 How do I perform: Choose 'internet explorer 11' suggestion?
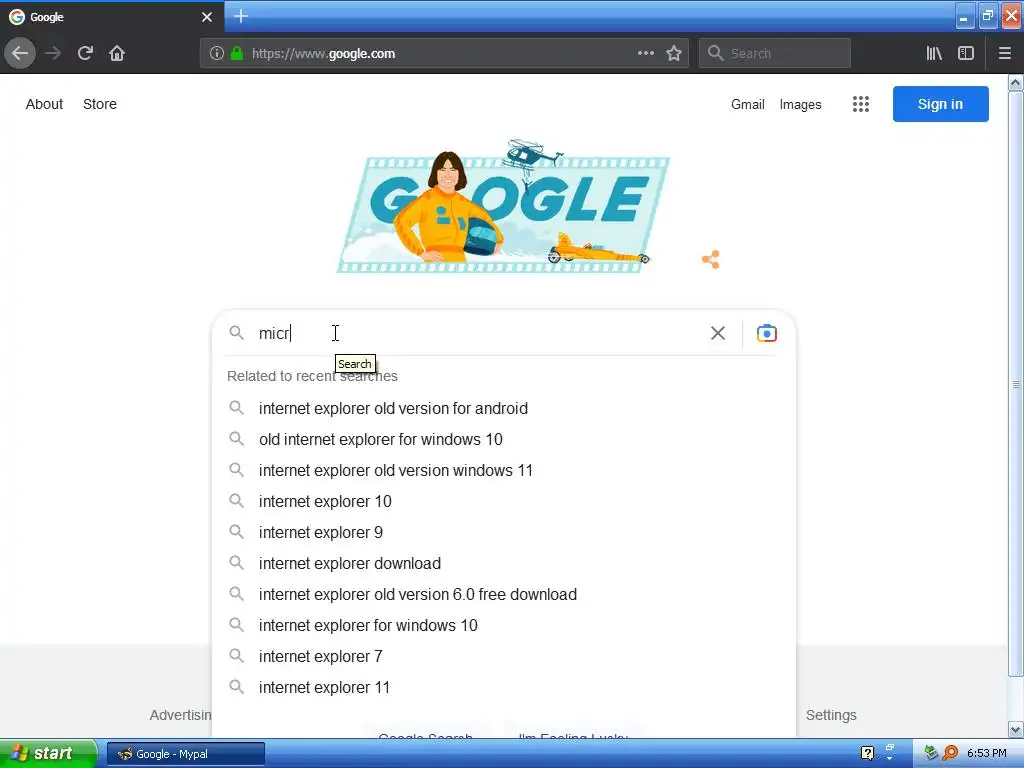pyautogui.click(x=504, y=688)
